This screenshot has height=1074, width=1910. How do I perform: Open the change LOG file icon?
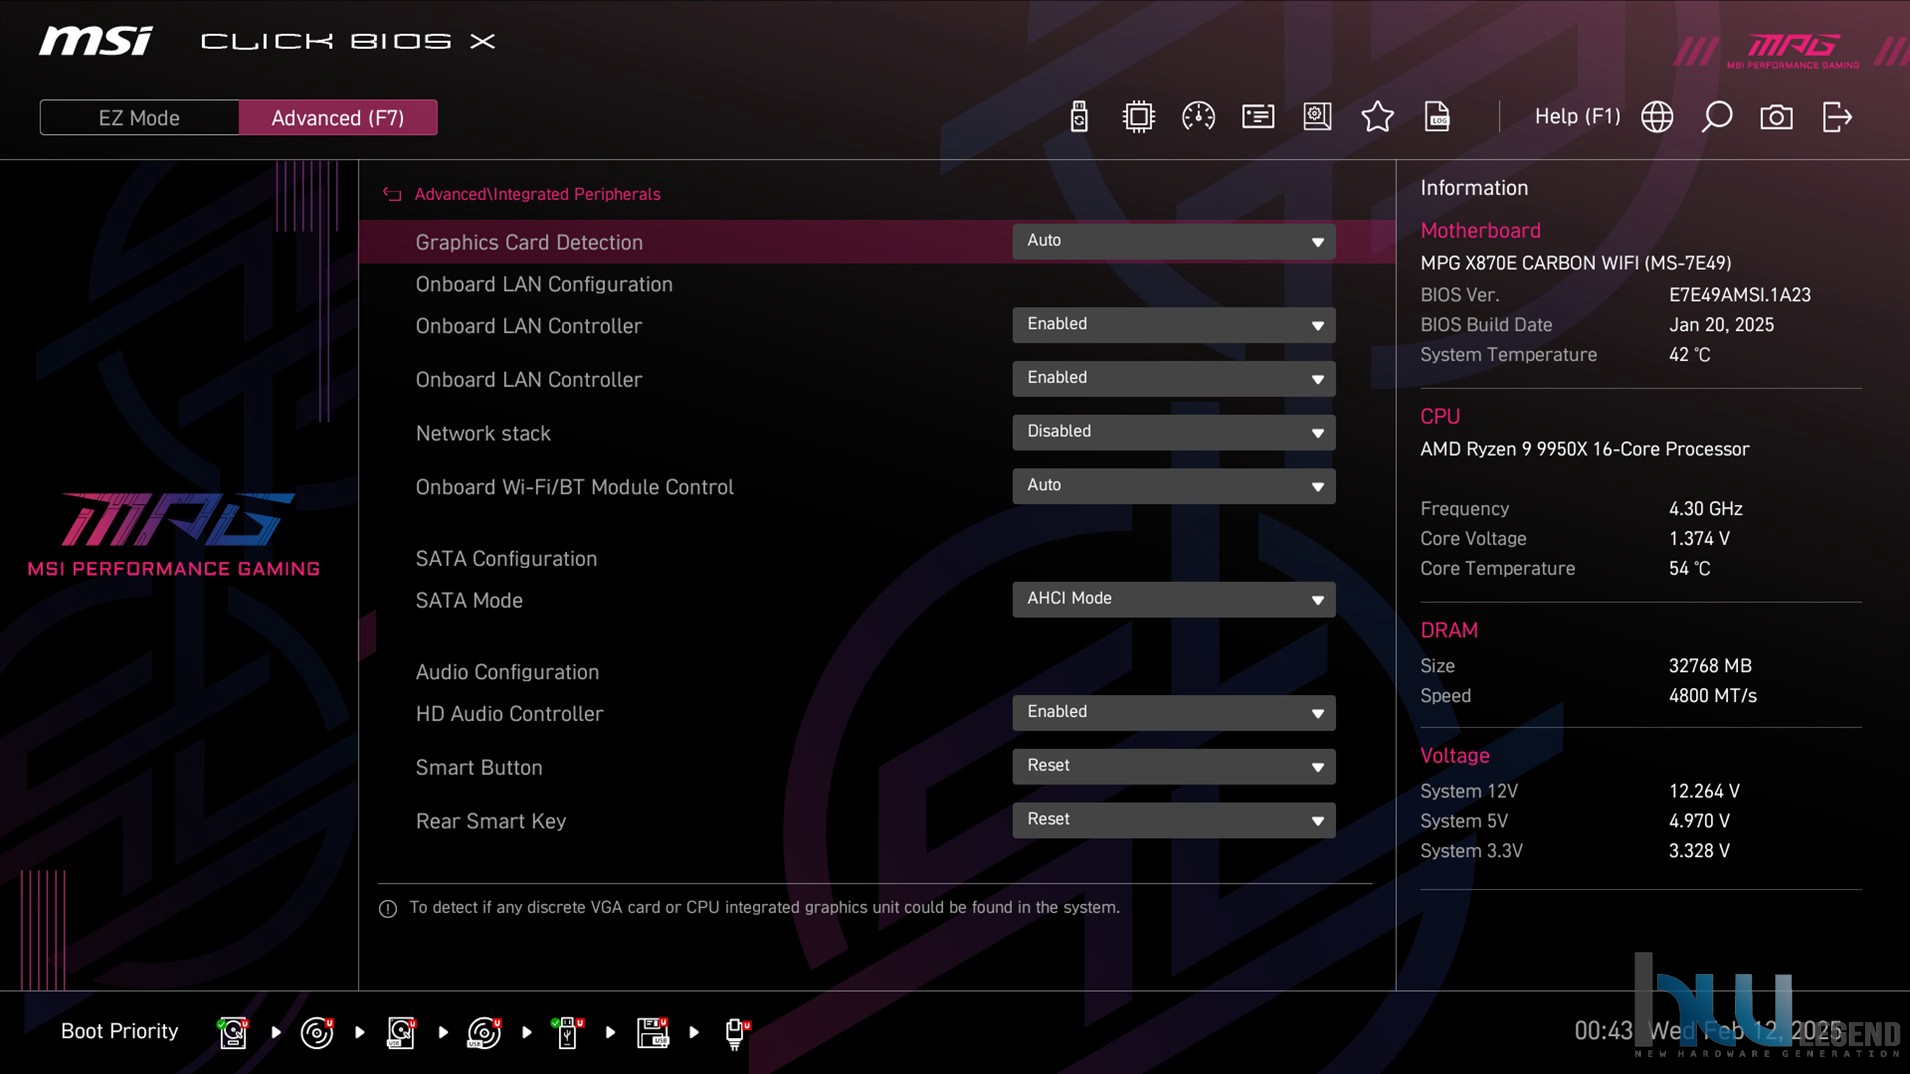pyautogui.click(x=1437, y=117)
